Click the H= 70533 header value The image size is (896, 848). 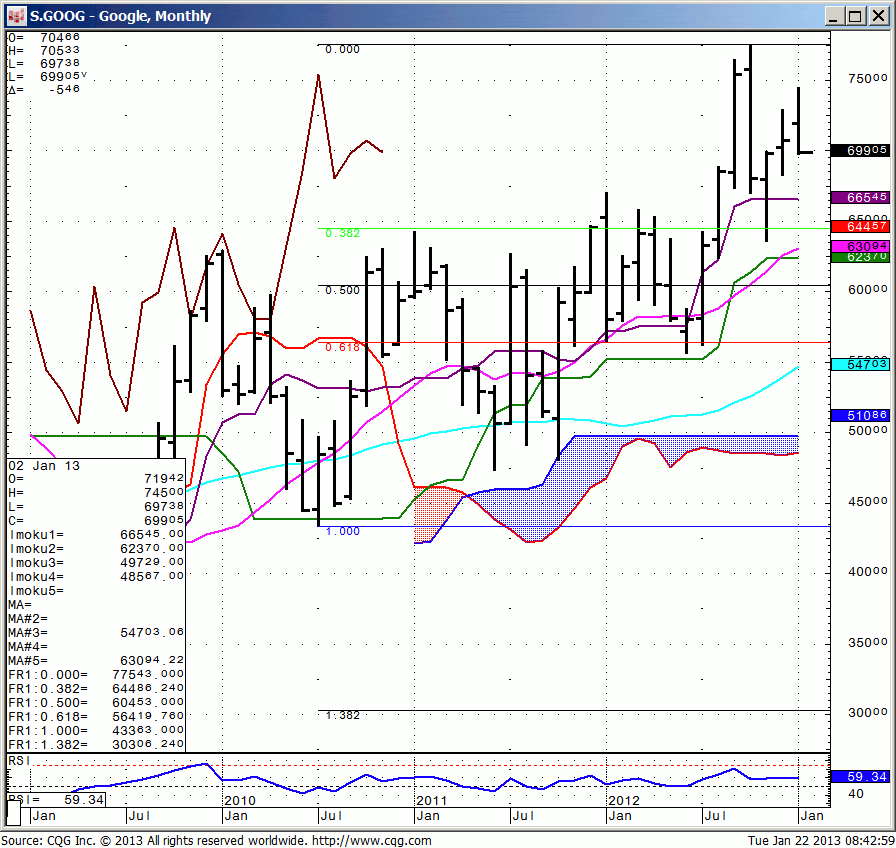click(x=44, y=51)
